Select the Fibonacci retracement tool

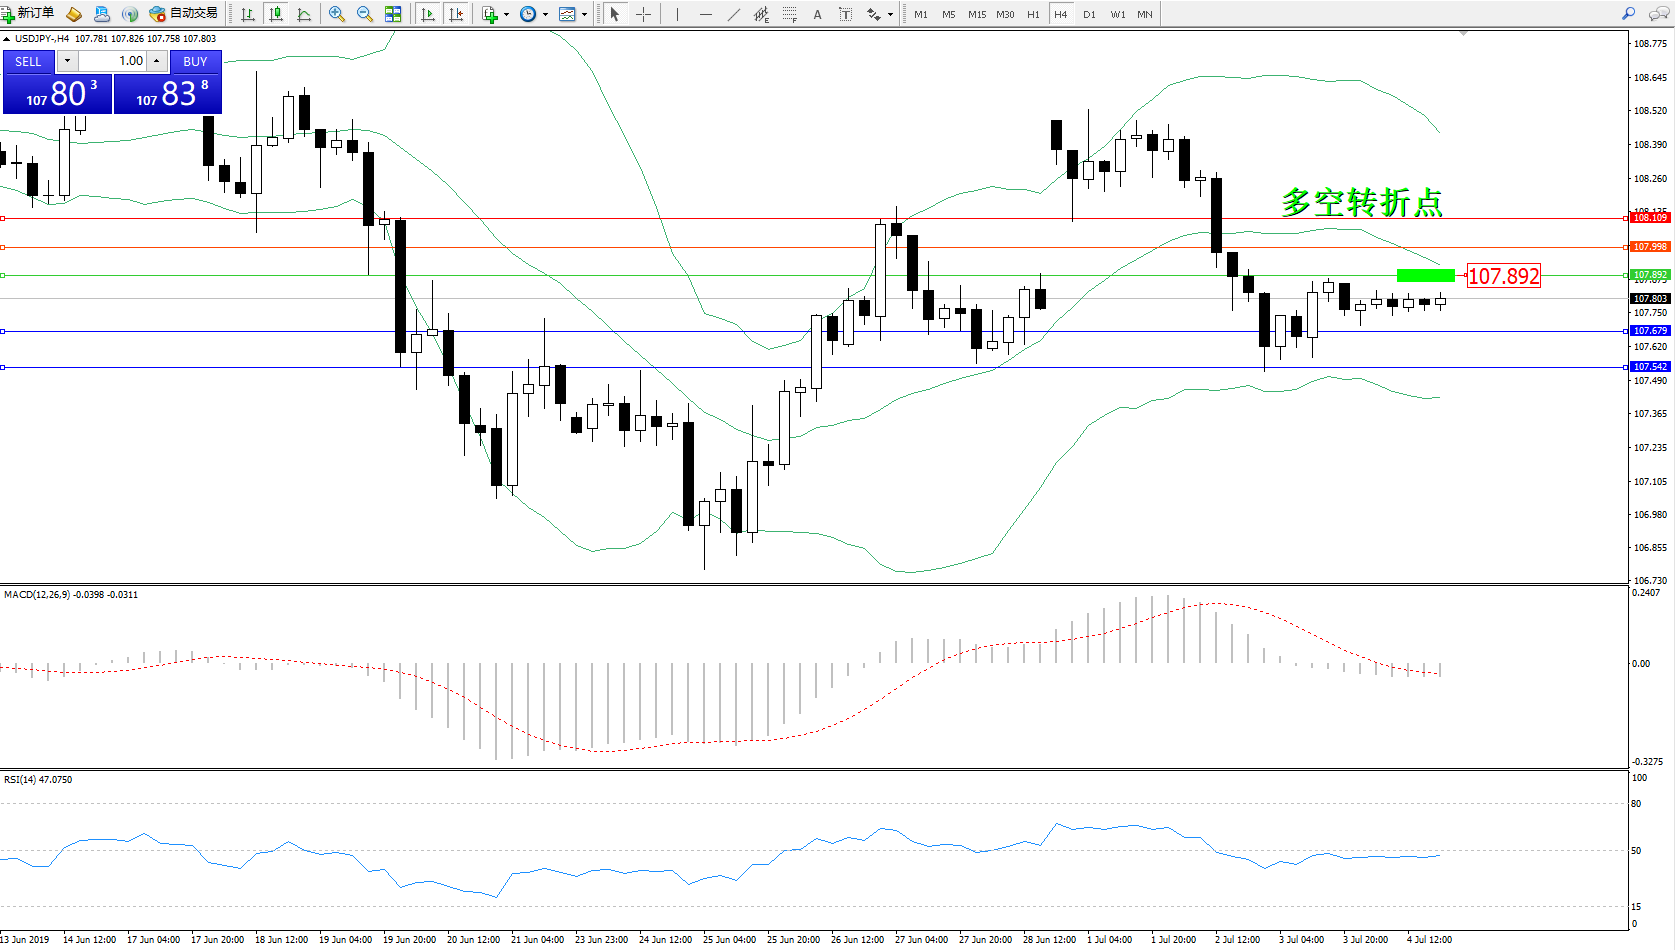point(790,14)
